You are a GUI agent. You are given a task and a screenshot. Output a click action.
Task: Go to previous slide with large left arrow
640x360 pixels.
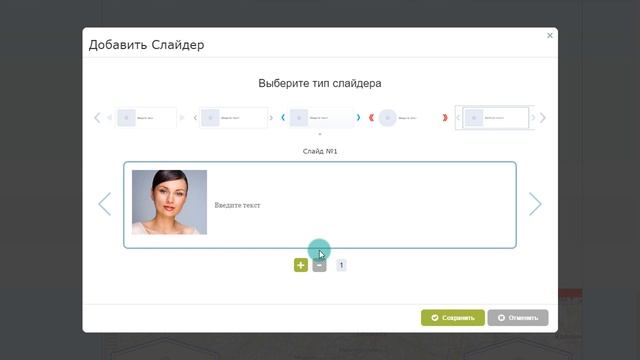point(105,204)
